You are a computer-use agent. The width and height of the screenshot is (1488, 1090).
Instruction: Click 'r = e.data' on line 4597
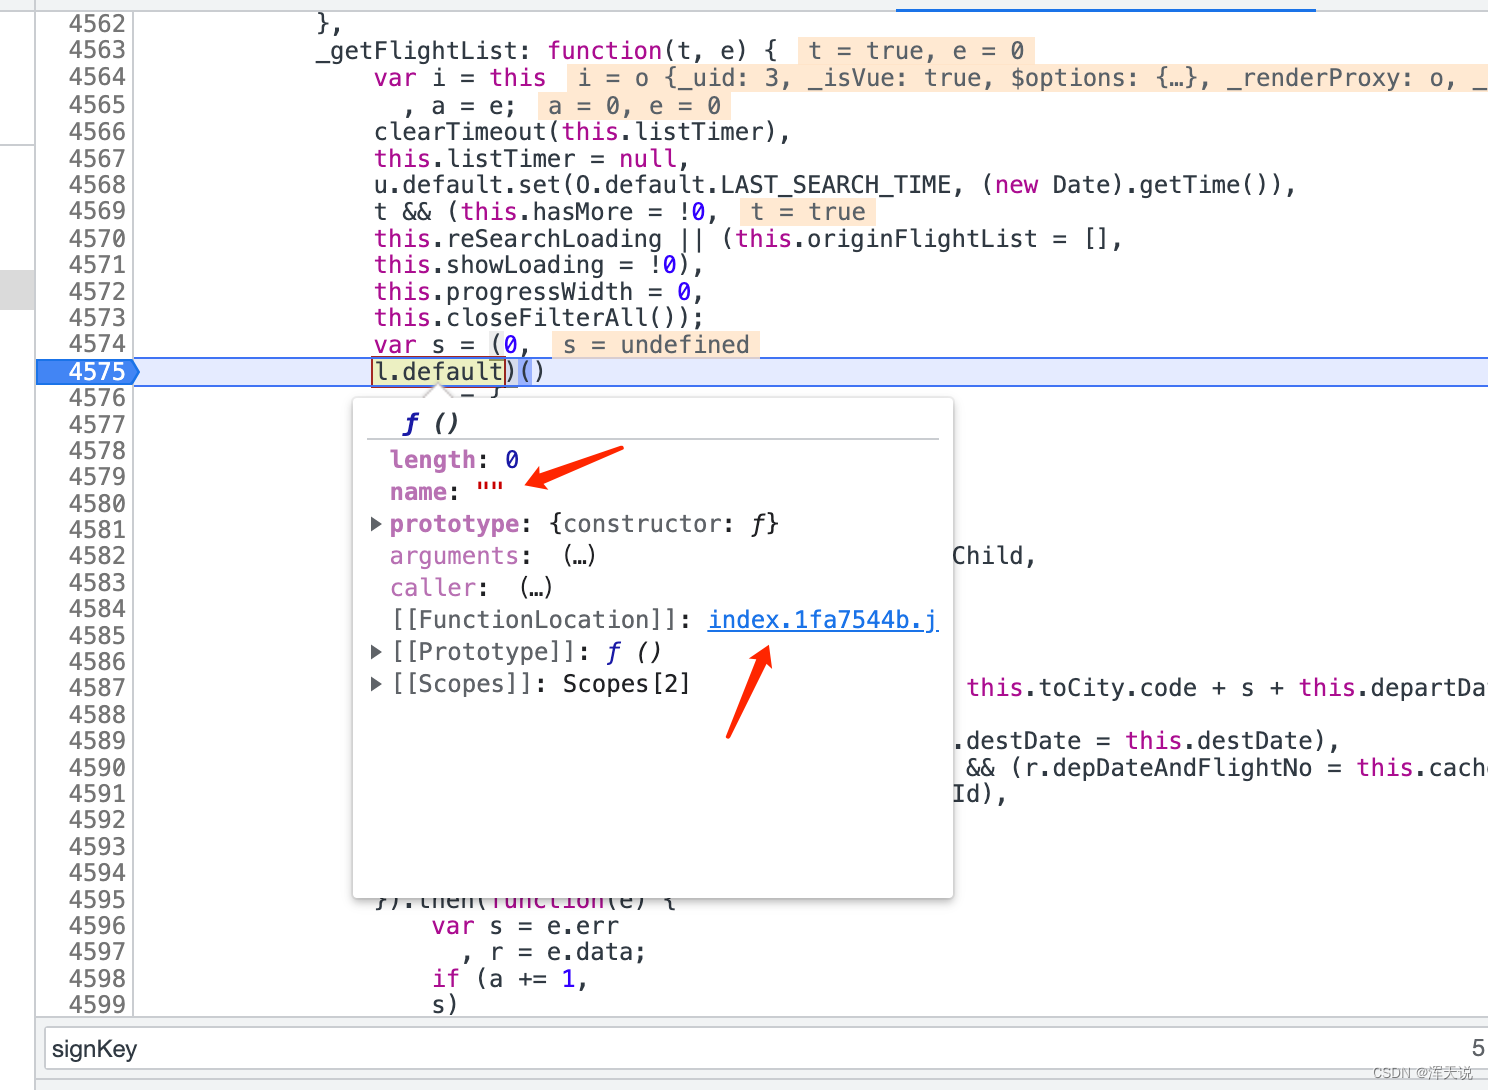point(560,952)
